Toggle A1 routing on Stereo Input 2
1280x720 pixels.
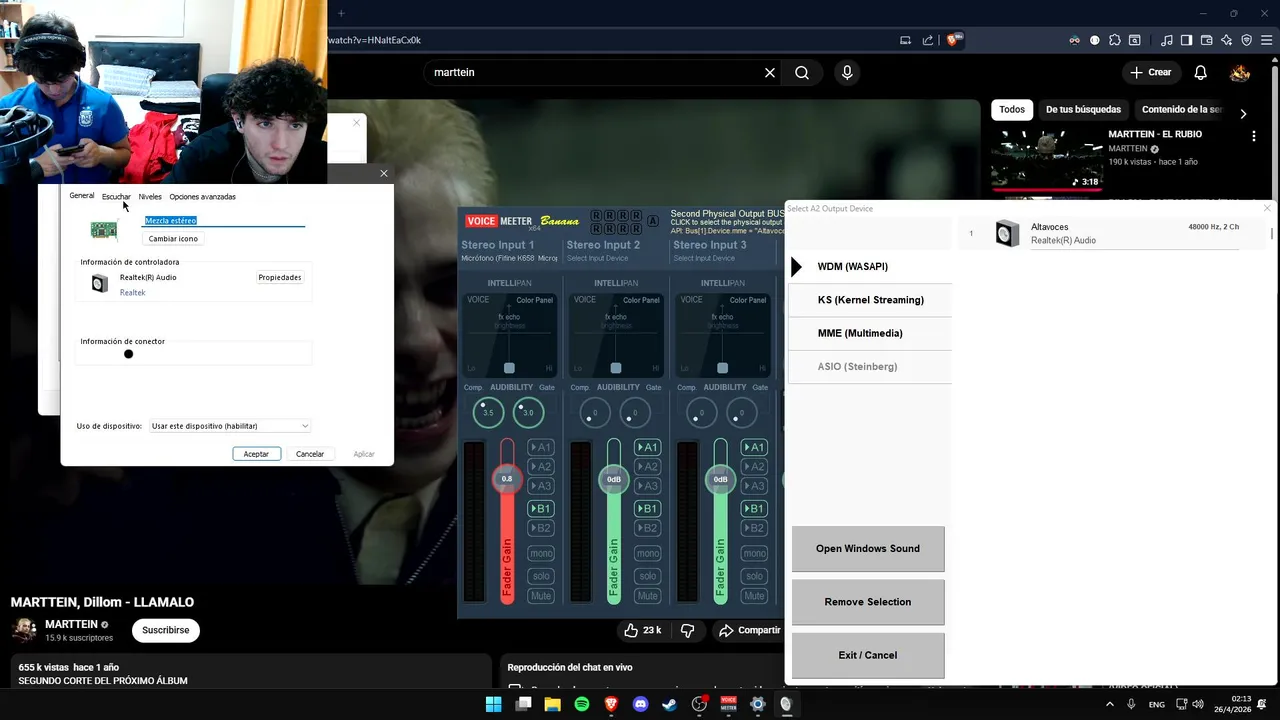pyautogui.click(x=647, y=447)
